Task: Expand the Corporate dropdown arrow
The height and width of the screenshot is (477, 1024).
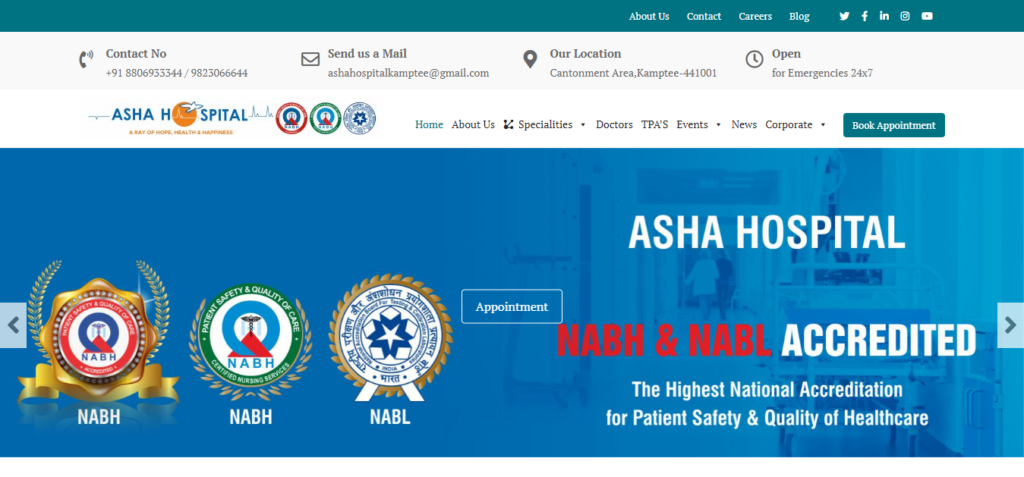Action: [x=823, y=125]
